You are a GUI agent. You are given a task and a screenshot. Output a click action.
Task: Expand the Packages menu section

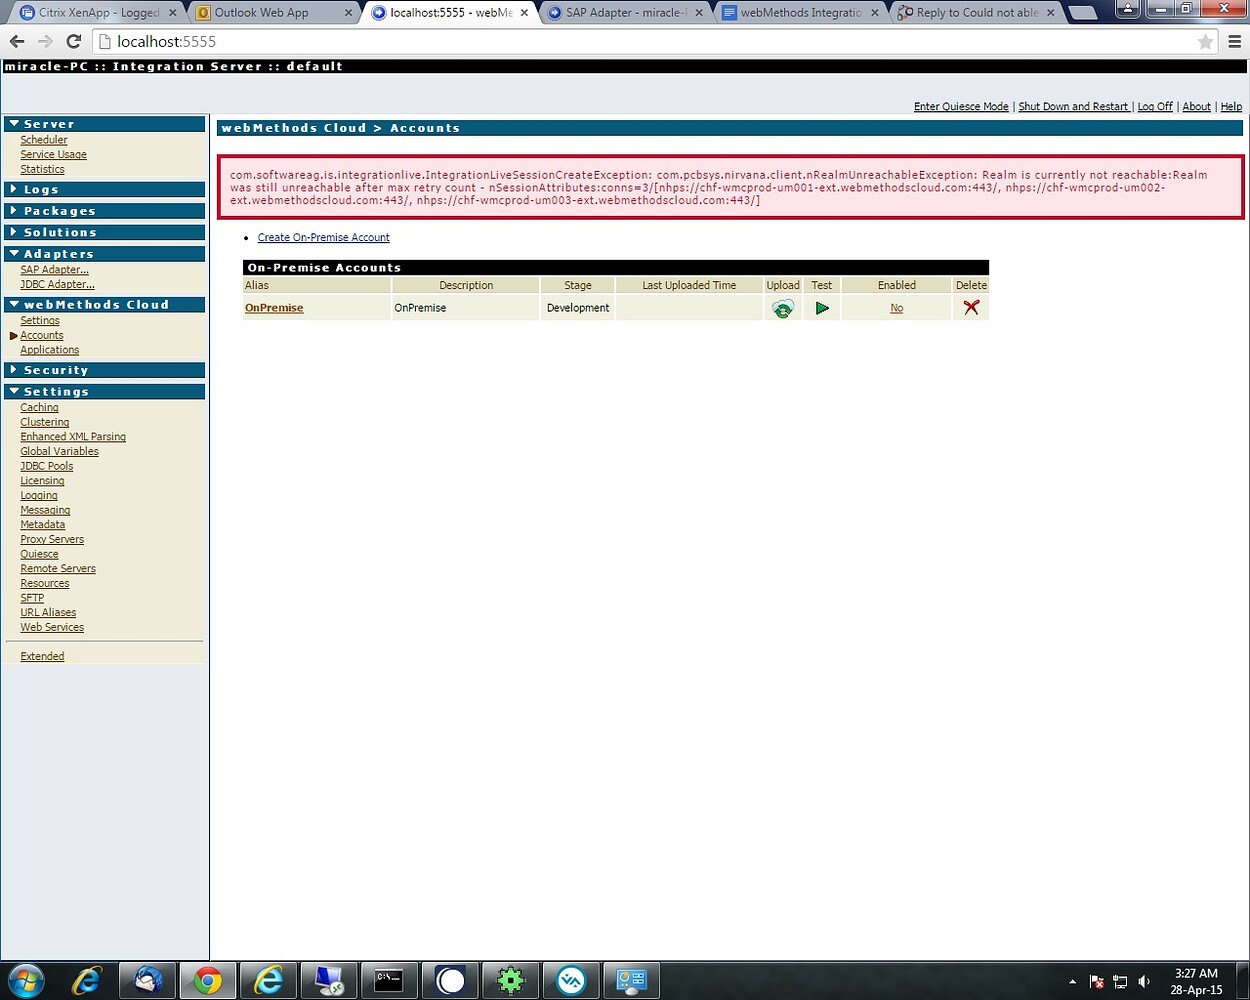105,211
